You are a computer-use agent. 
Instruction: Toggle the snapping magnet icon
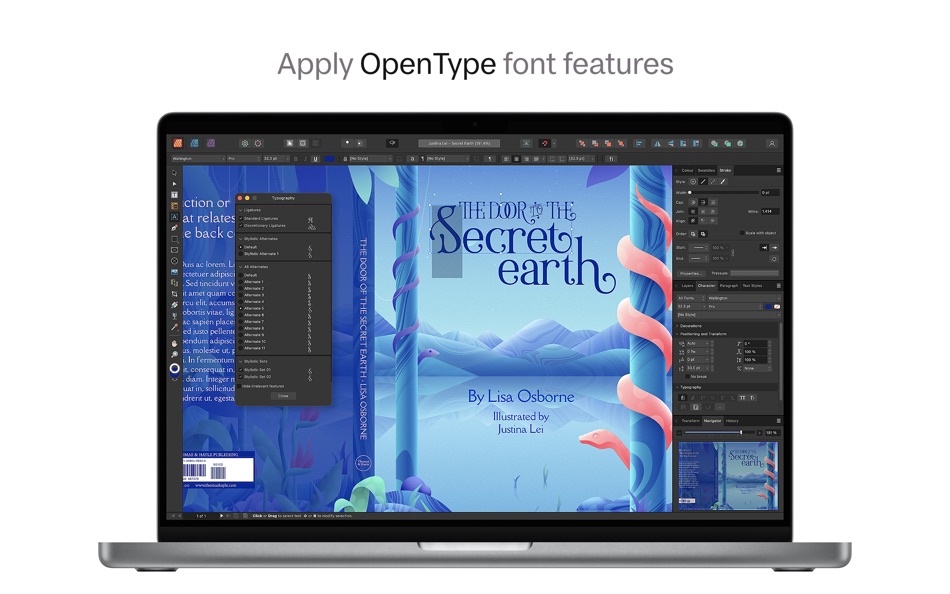pyautogui.click(x=545, y=144)
